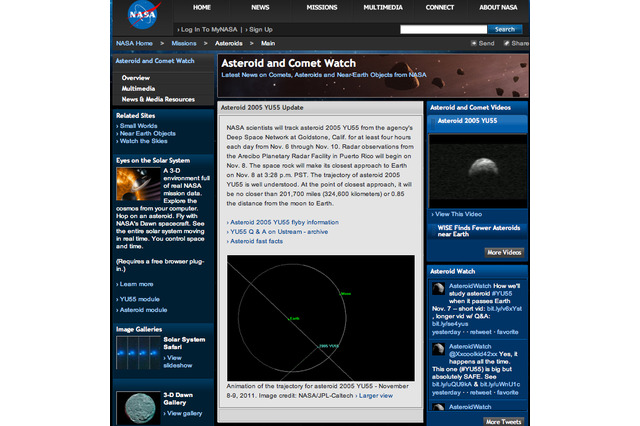The height and width of the screenshot is (426, 640).
Task: Click Log In To MyNASA link
Action: tap(209, 29)
